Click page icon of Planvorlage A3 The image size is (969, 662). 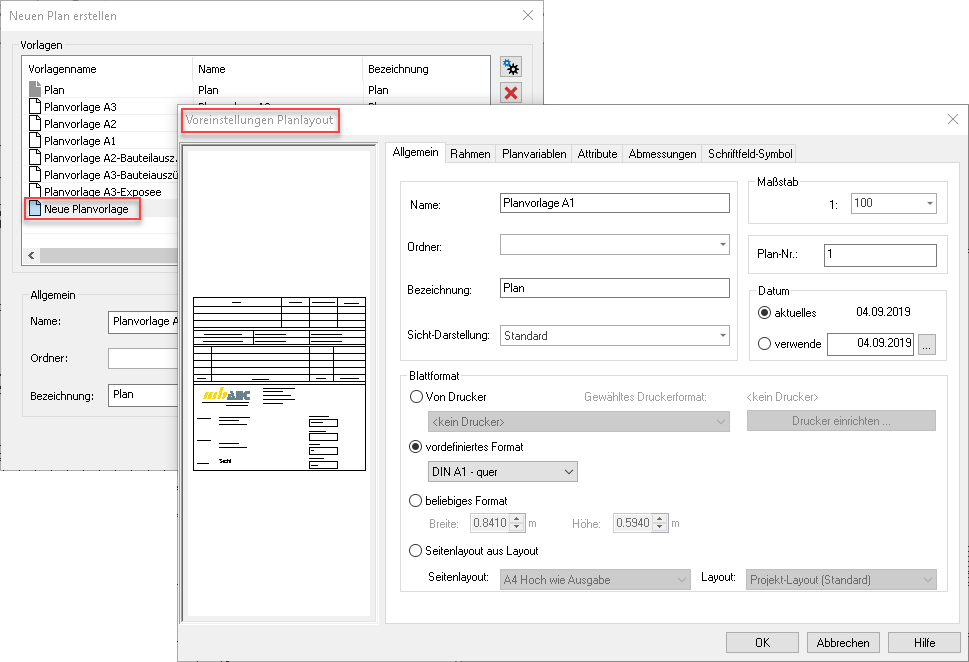[35, 106]
